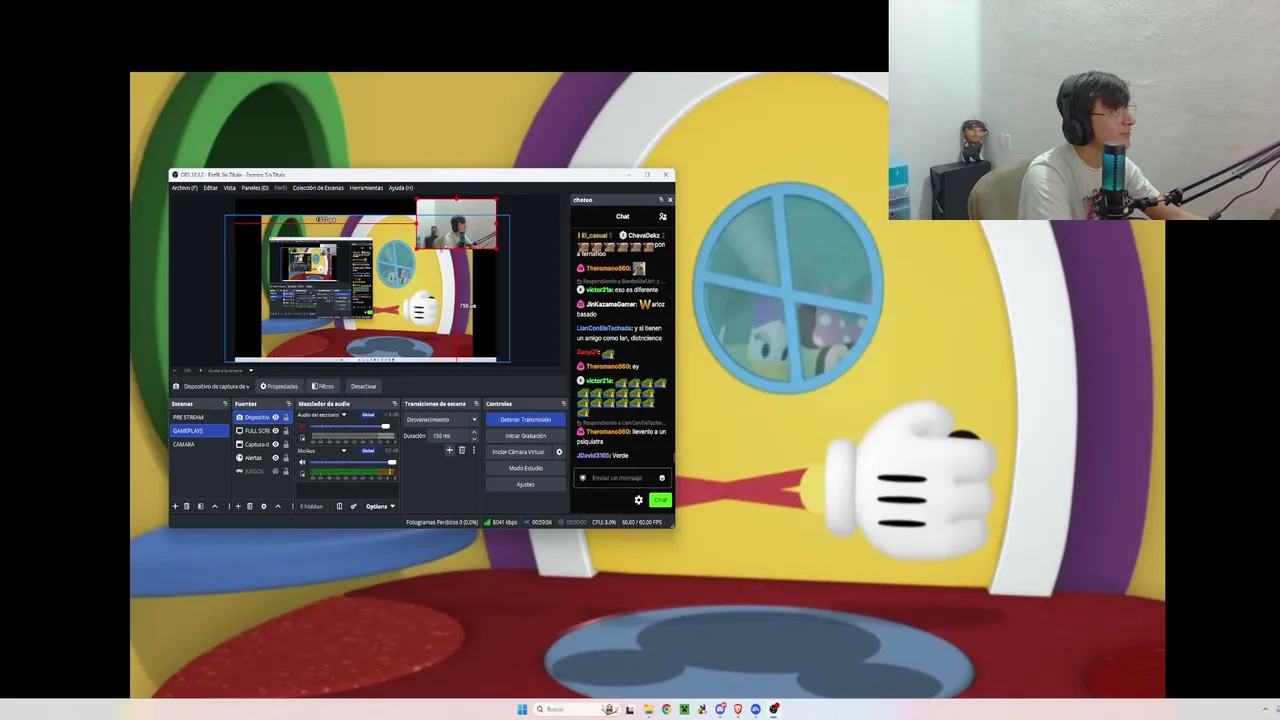The height and width of the screenshot is (720, 1280).
Task: Open Audio del escritorio dropdown arrow
Action: pyautogui.click(x=344, y=415)
